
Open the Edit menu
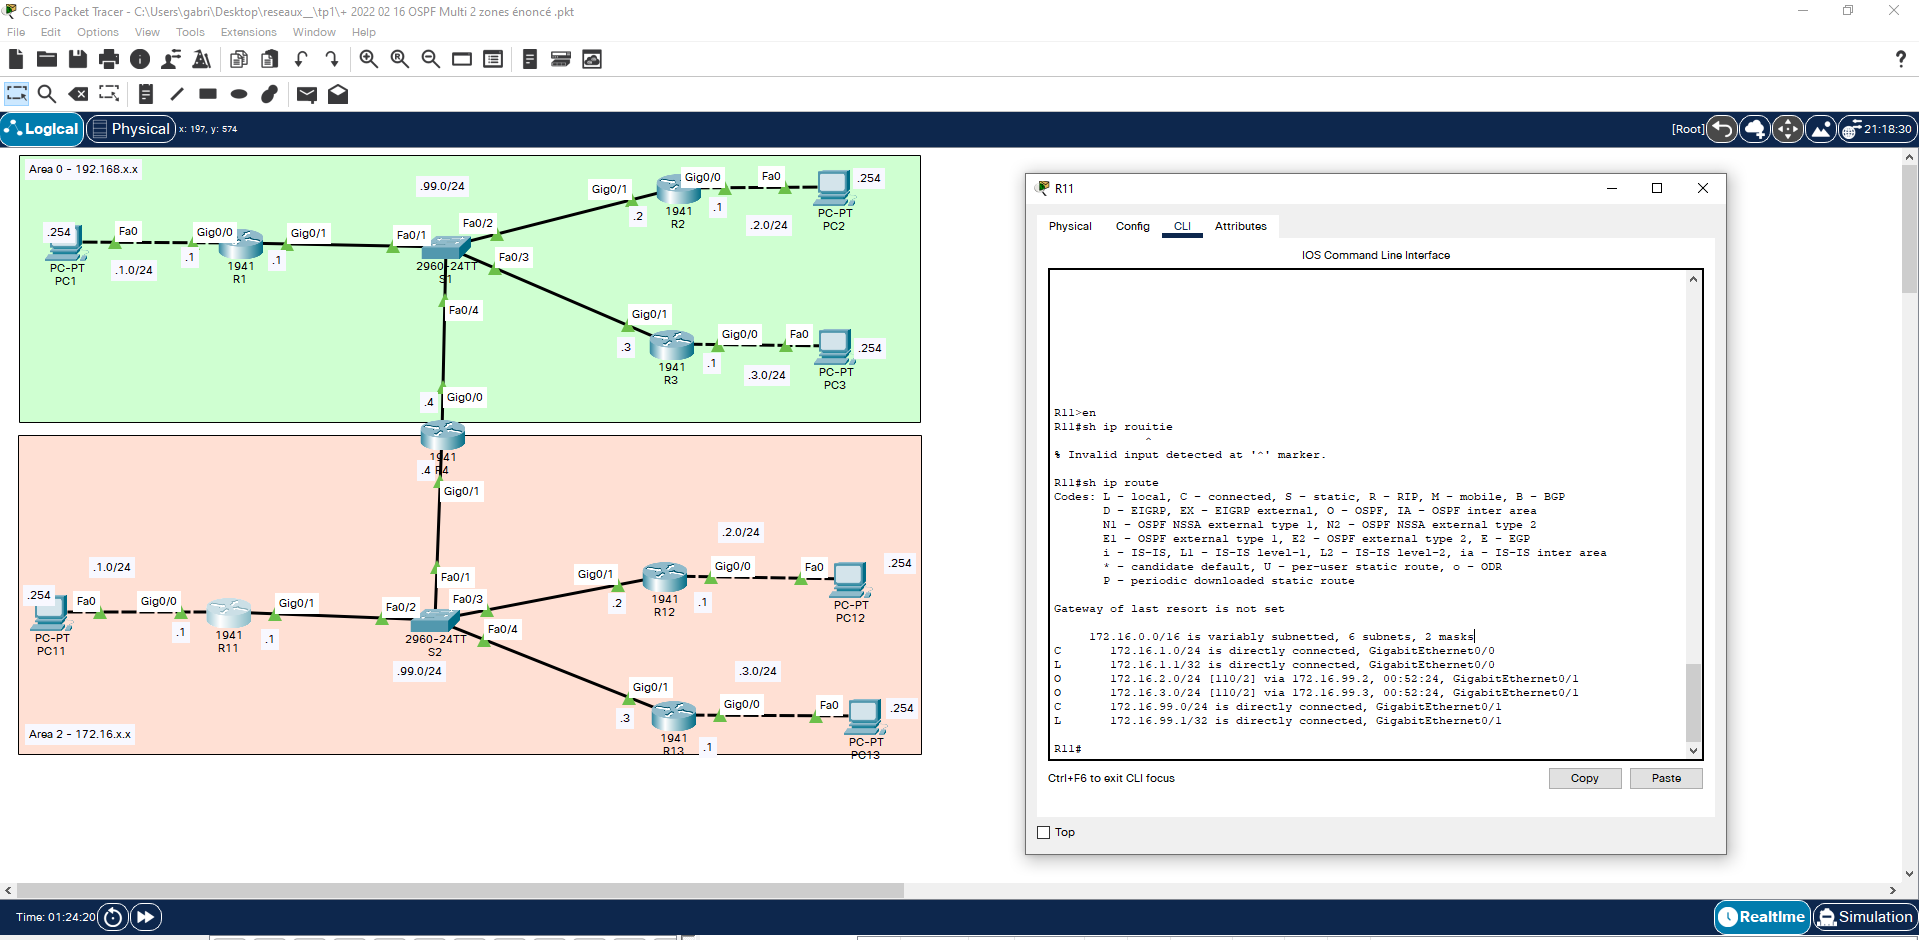pyautogui.click(x=51, y=32)
